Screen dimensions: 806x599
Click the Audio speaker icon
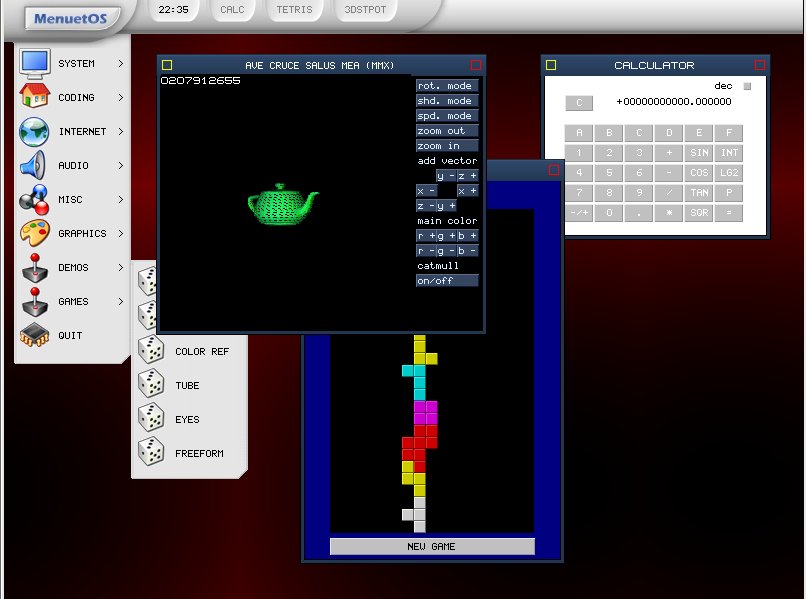pyautogui.click(x=34, y=165)
